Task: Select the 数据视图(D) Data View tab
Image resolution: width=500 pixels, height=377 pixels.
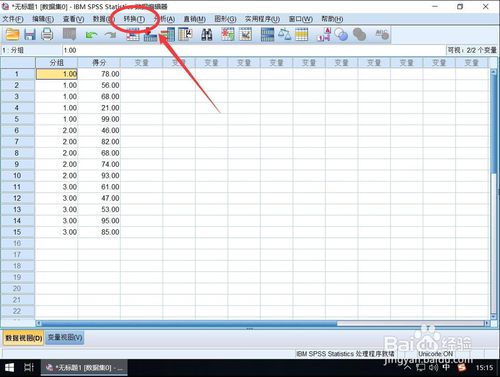Action: click(x=23, y=338)
